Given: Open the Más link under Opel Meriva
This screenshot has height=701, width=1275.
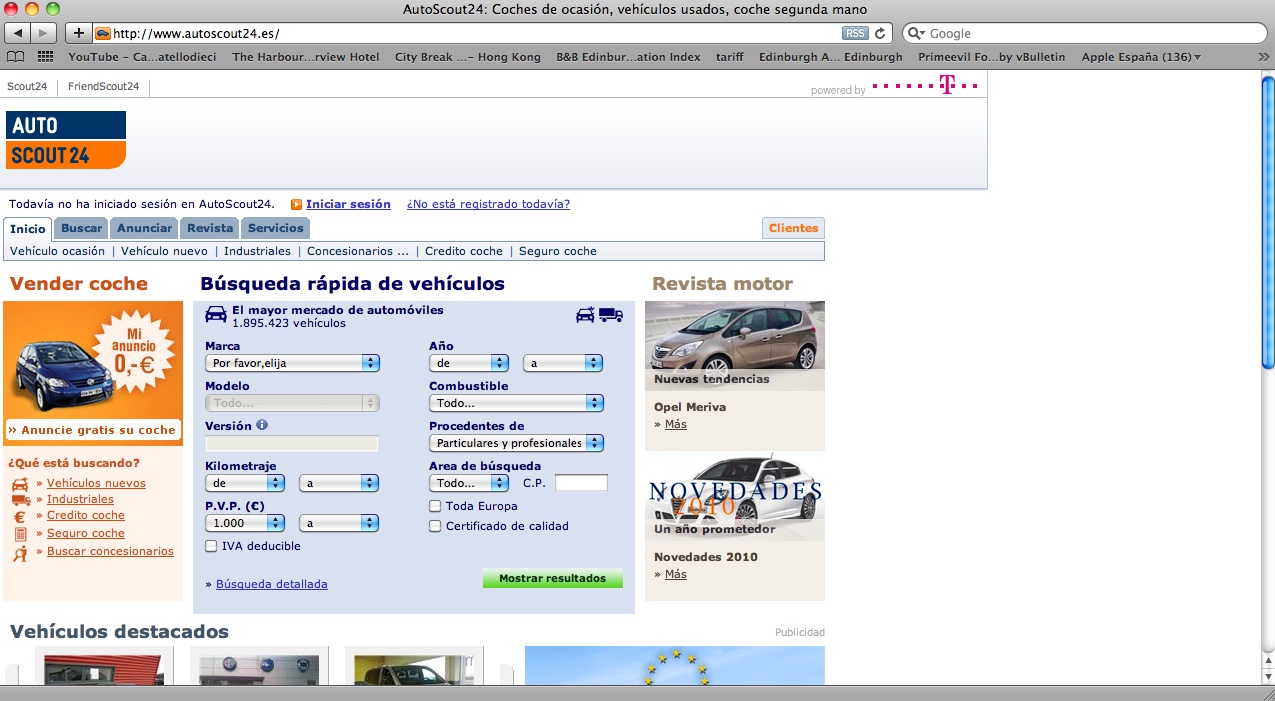Looking at the screenshot, I should [676, 424].
